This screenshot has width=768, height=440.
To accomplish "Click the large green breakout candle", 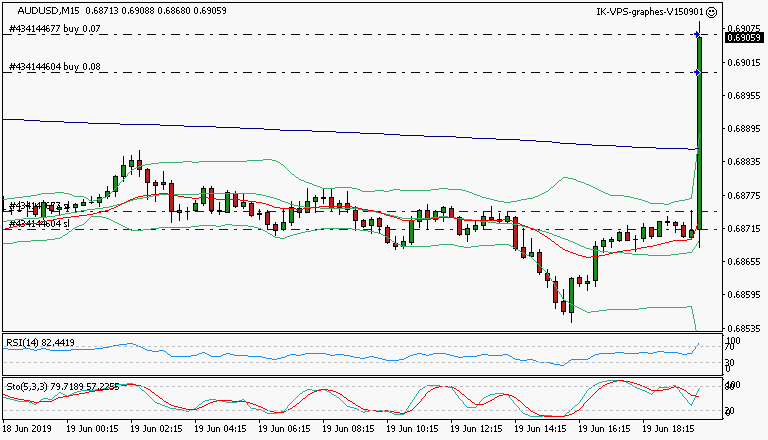I will click(x=700, y=130).
